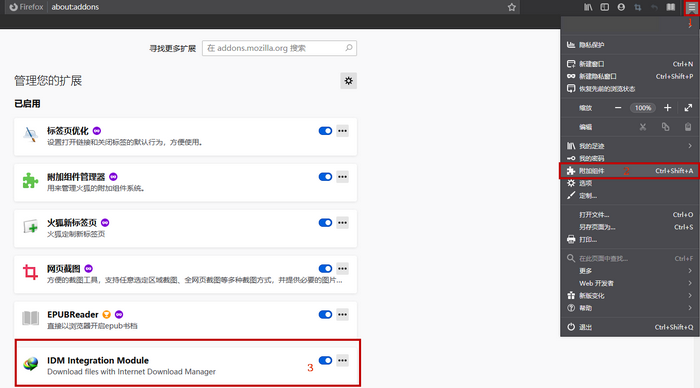Select 附加组件 in the menu
The height and width of the screenshot is (388, 700).
point(629,171)
